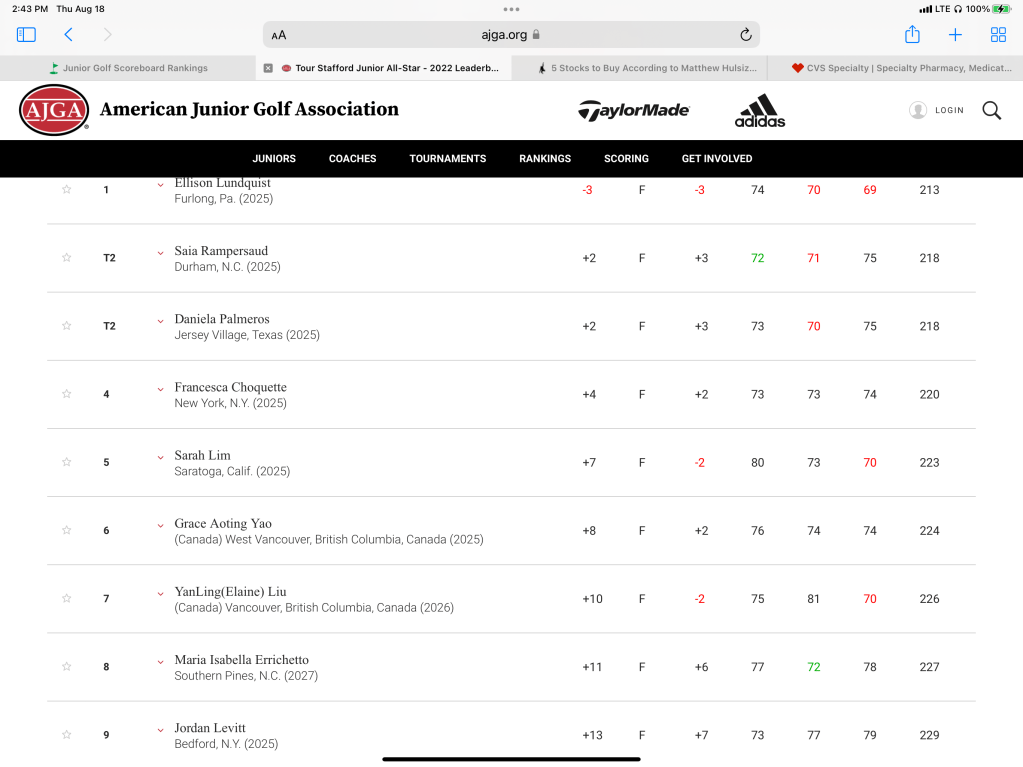Star Jordan Levitt as a favorite
Viewport: 1023px width, 767px height.
pos(67,734)
